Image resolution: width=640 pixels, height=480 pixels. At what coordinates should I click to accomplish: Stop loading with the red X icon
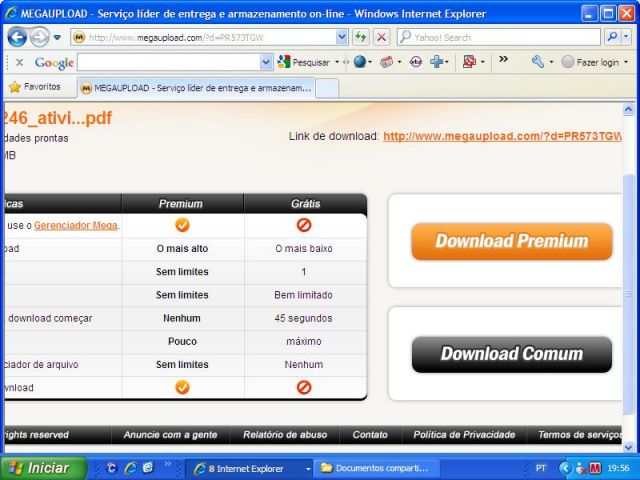coord(381,38)
